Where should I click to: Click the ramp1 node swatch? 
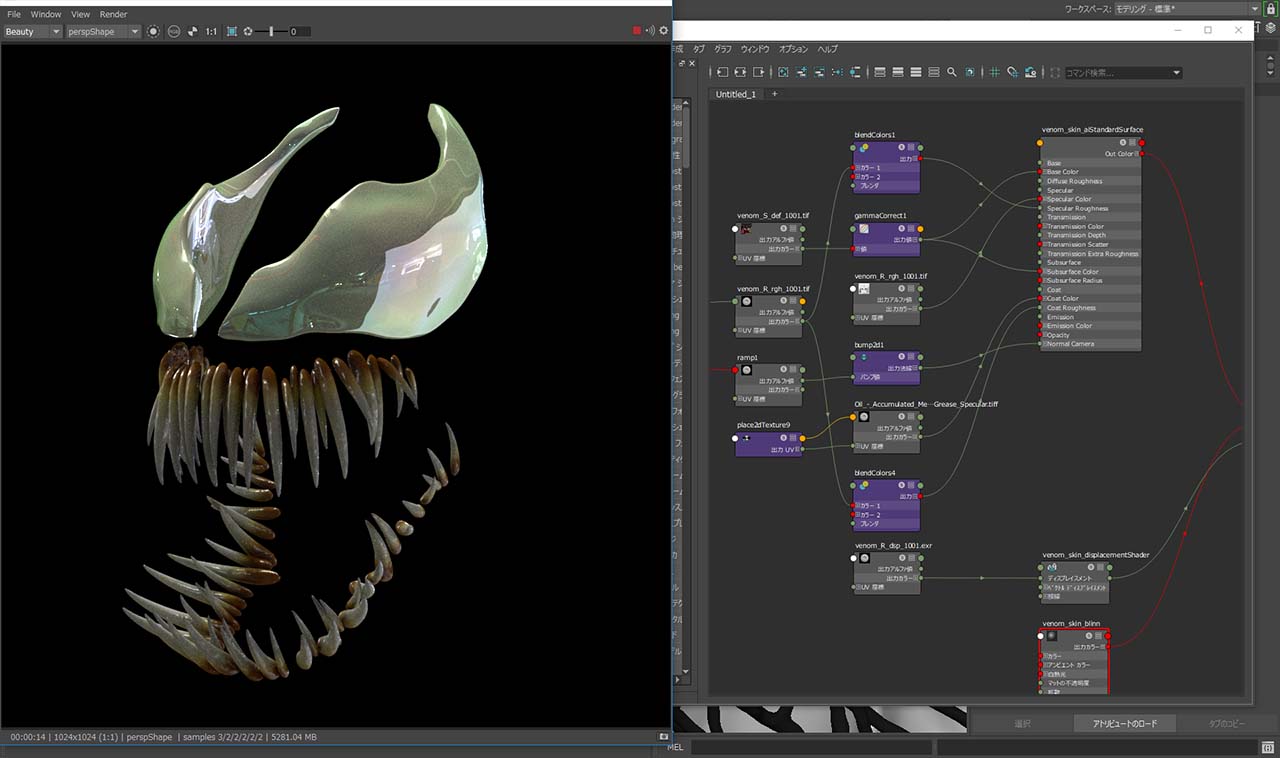746,370
